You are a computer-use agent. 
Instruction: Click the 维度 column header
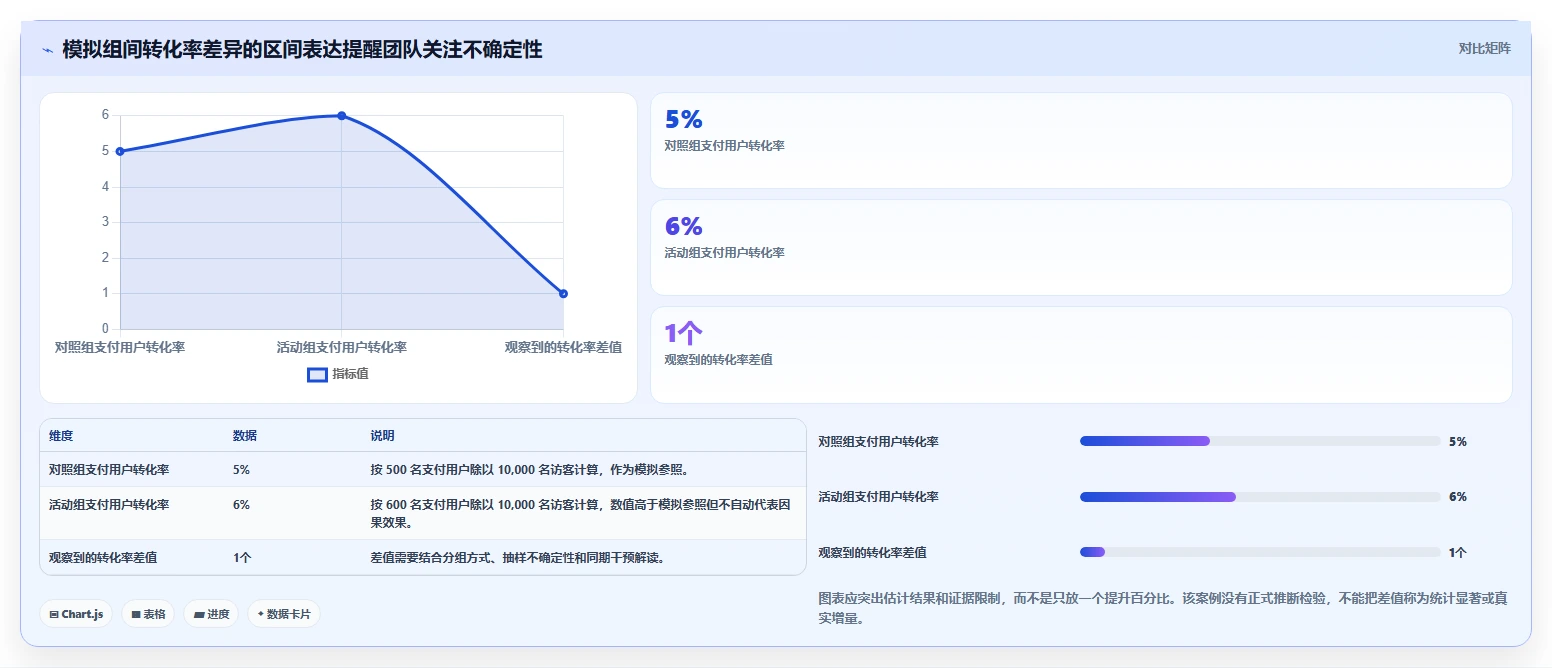61,436
